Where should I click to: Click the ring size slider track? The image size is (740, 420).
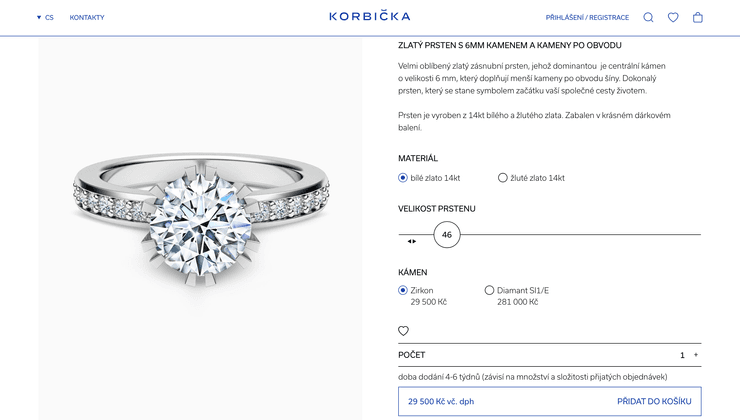[x=580, y=235]
